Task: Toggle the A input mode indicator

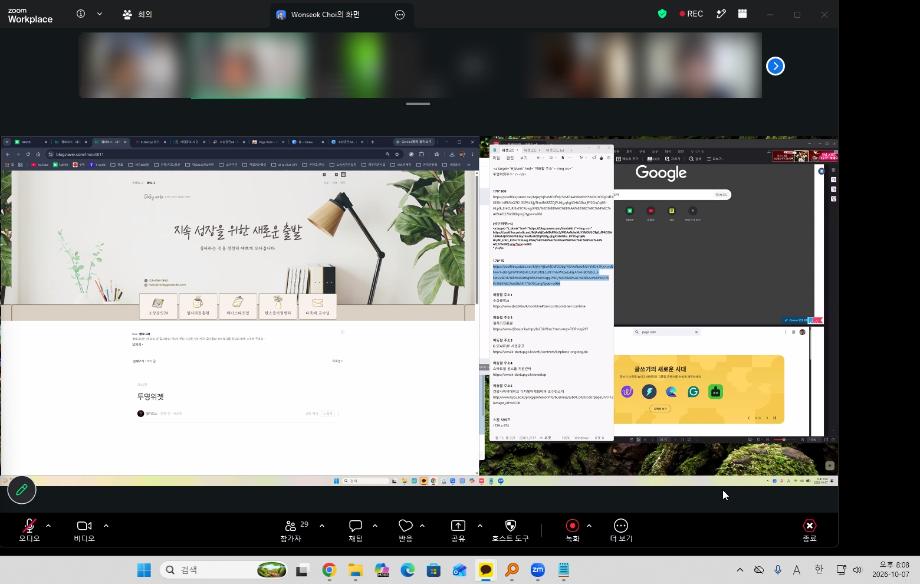Action: click(797, 569)
